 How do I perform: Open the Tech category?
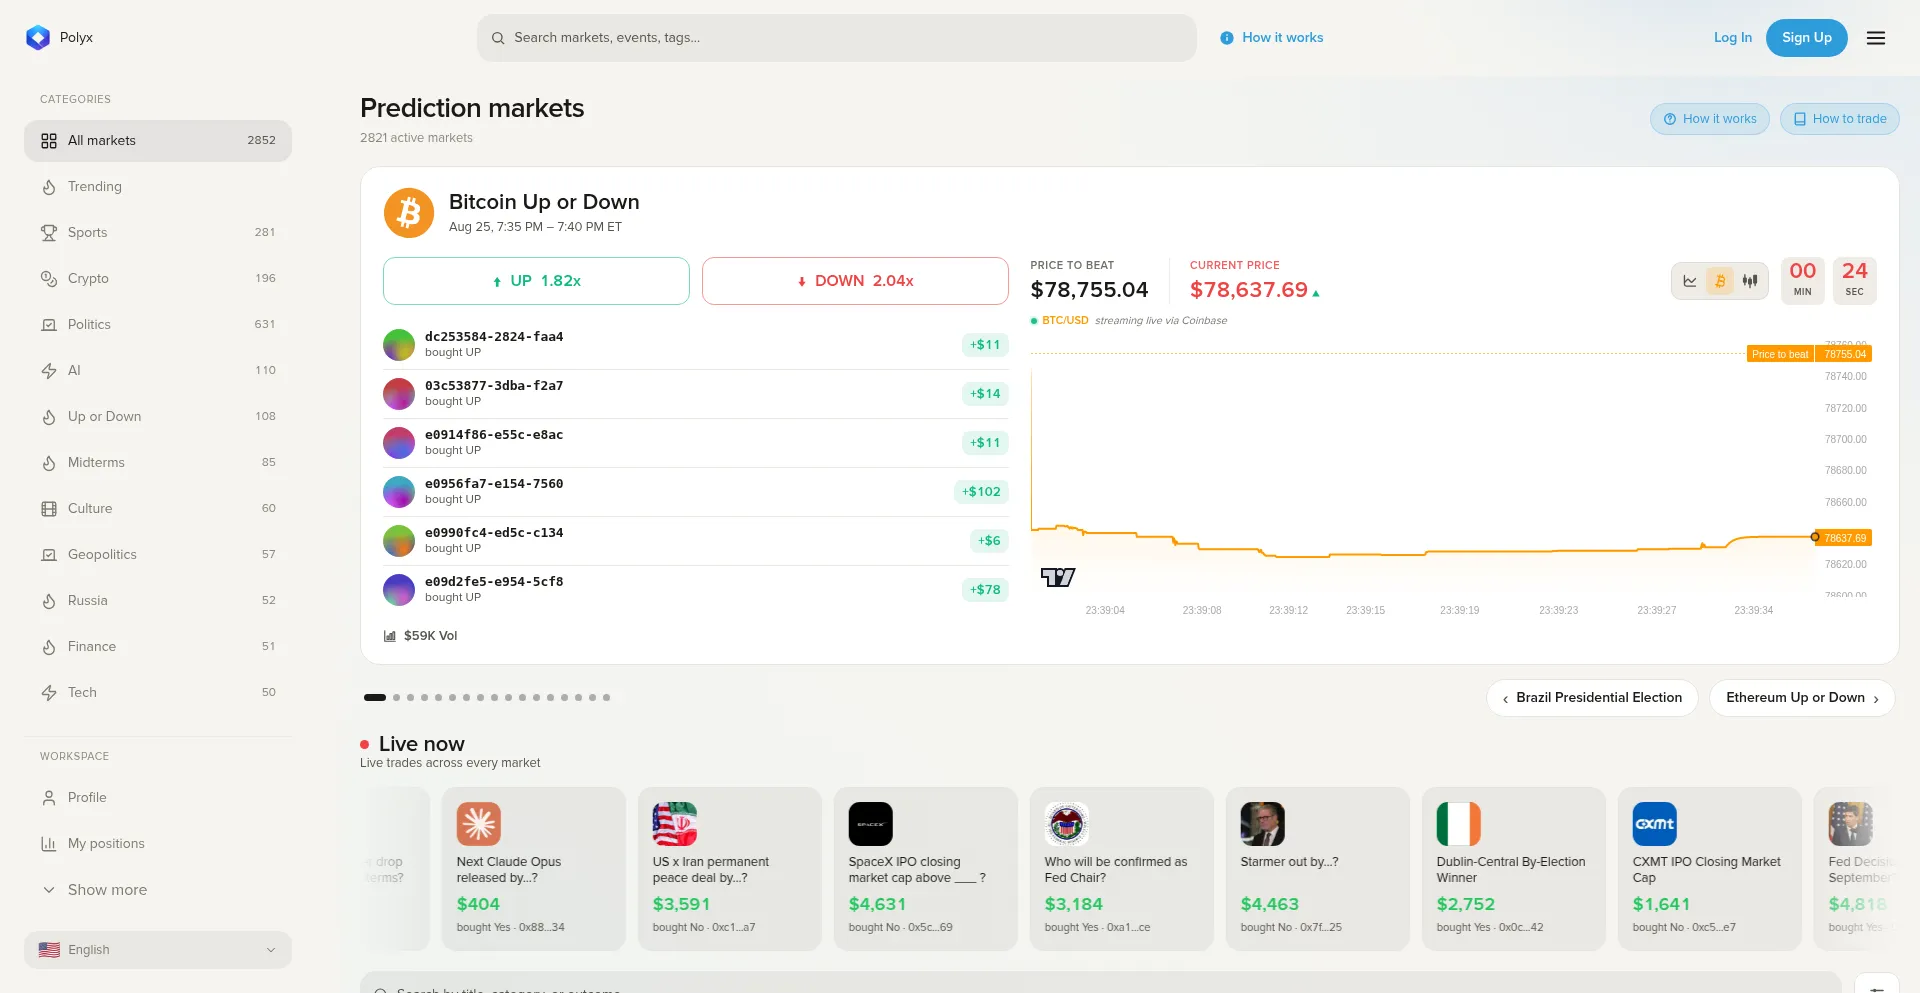click(158, 693)
